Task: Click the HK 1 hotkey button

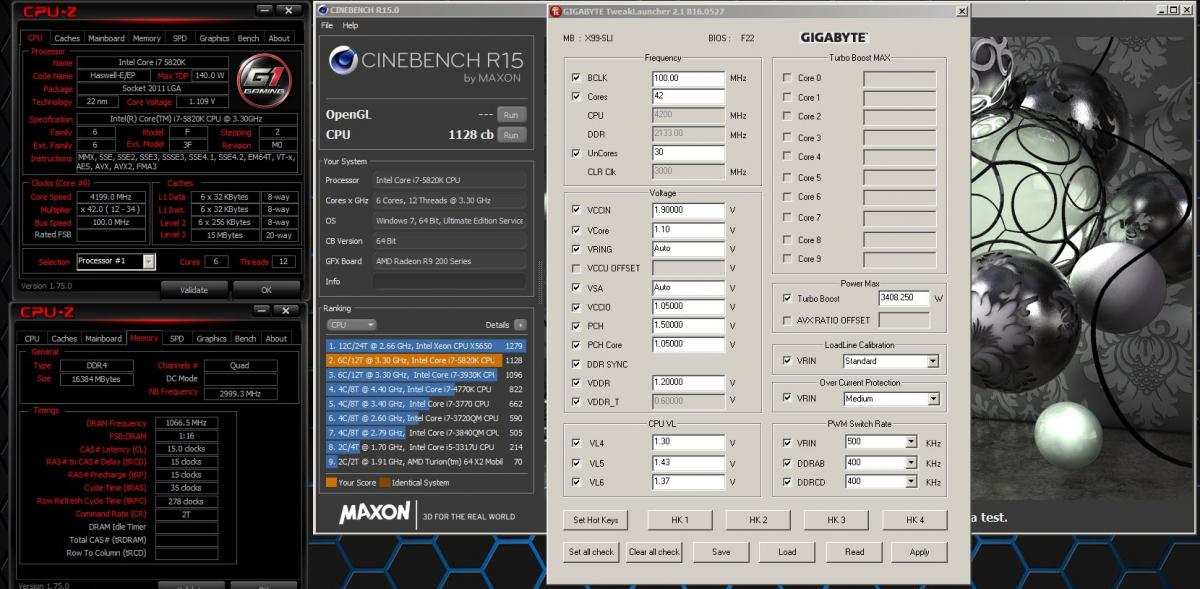Action: pos(680,520)
